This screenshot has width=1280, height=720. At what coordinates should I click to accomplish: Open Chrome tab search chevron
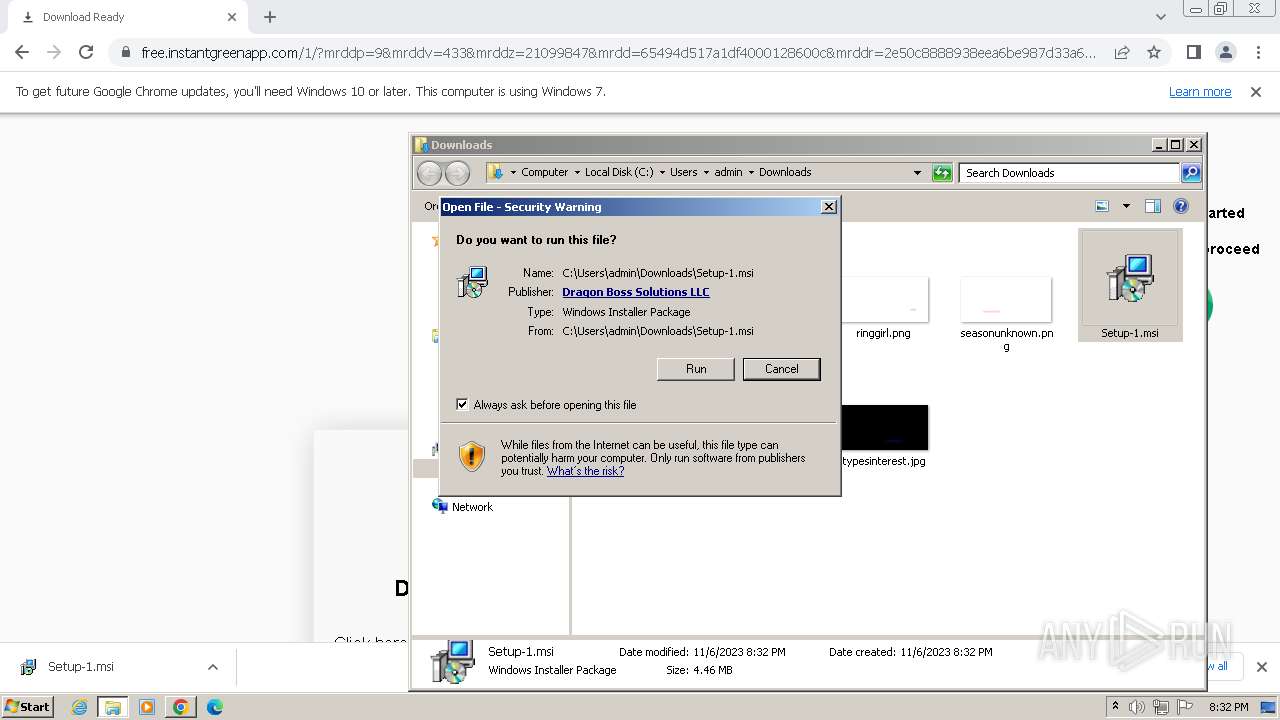coord(1160,17)
